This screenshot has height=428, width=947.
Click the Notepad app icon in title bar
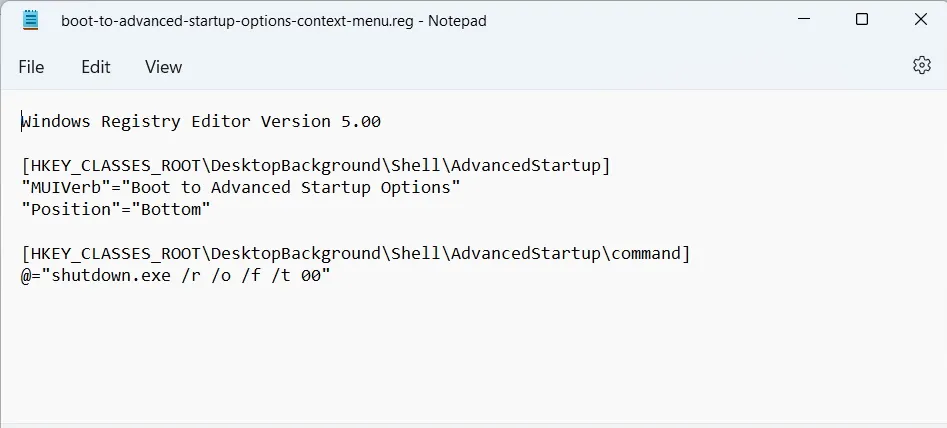click(31, 20)
